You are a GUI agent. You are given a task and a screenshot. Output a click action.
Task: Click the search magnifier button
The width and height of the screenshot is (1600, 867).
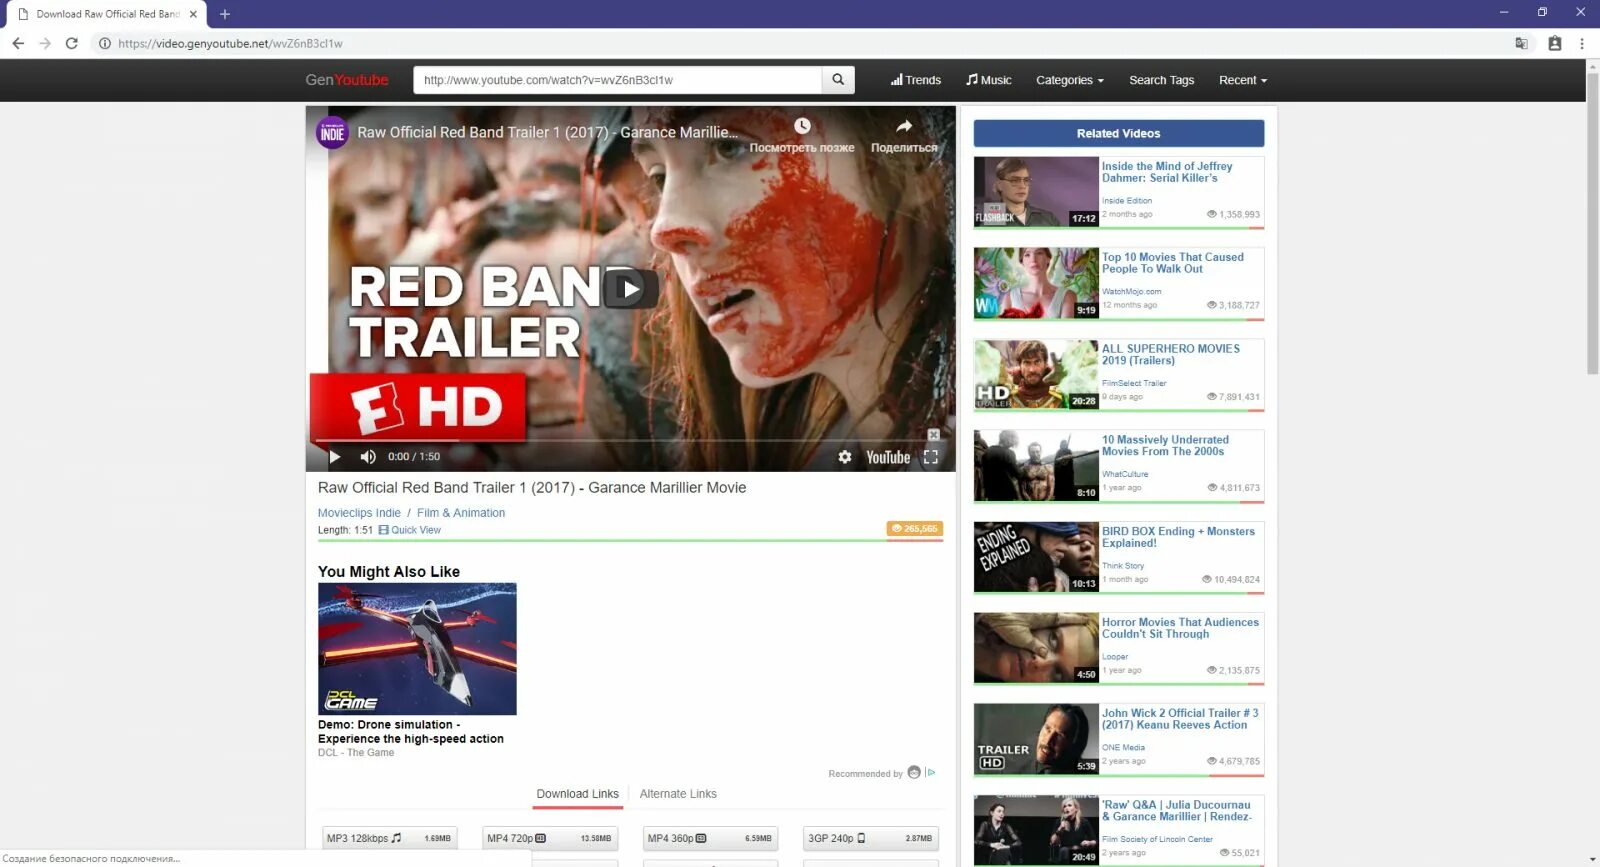pos(838,80)
